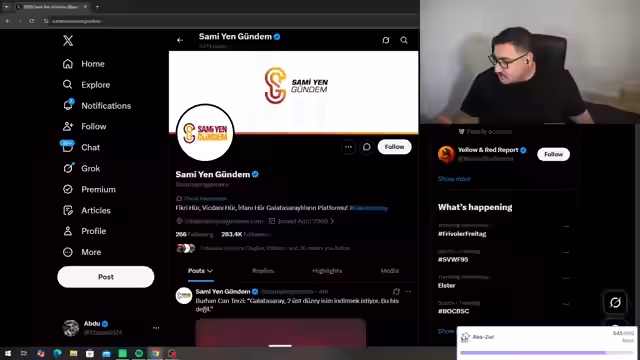Click the hashtag link in the bio
640x360 pixels.
click(x=369, y=208)
